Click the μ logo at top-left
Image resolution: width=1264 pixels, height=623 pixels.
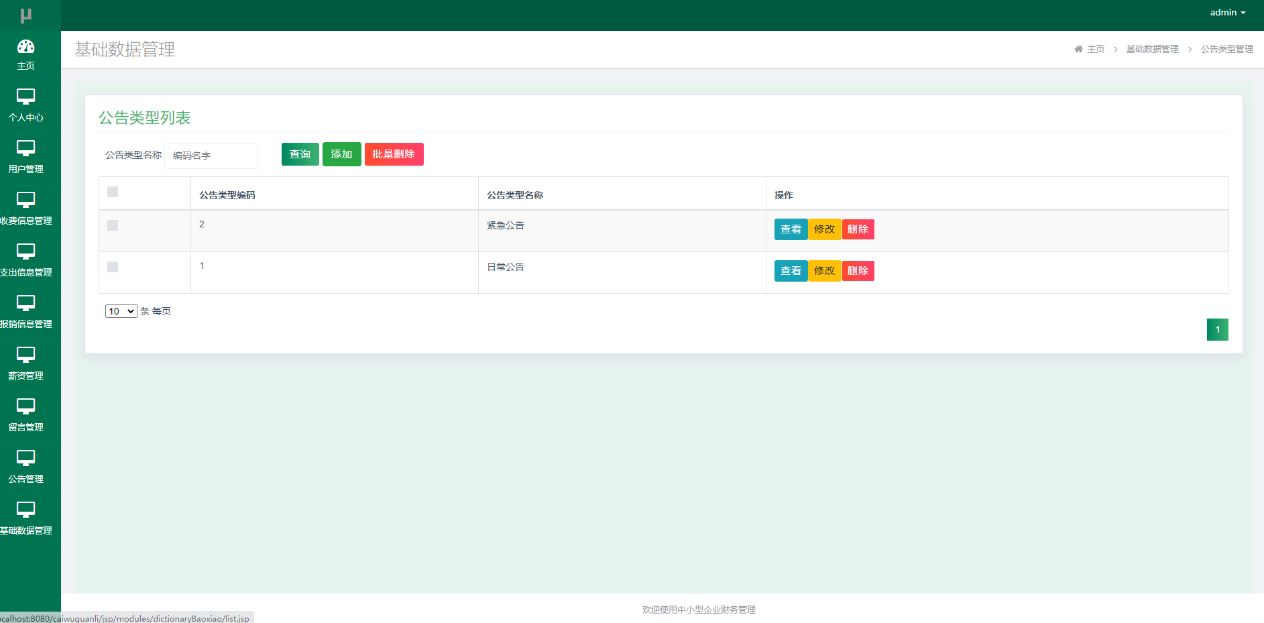(26, 14)
